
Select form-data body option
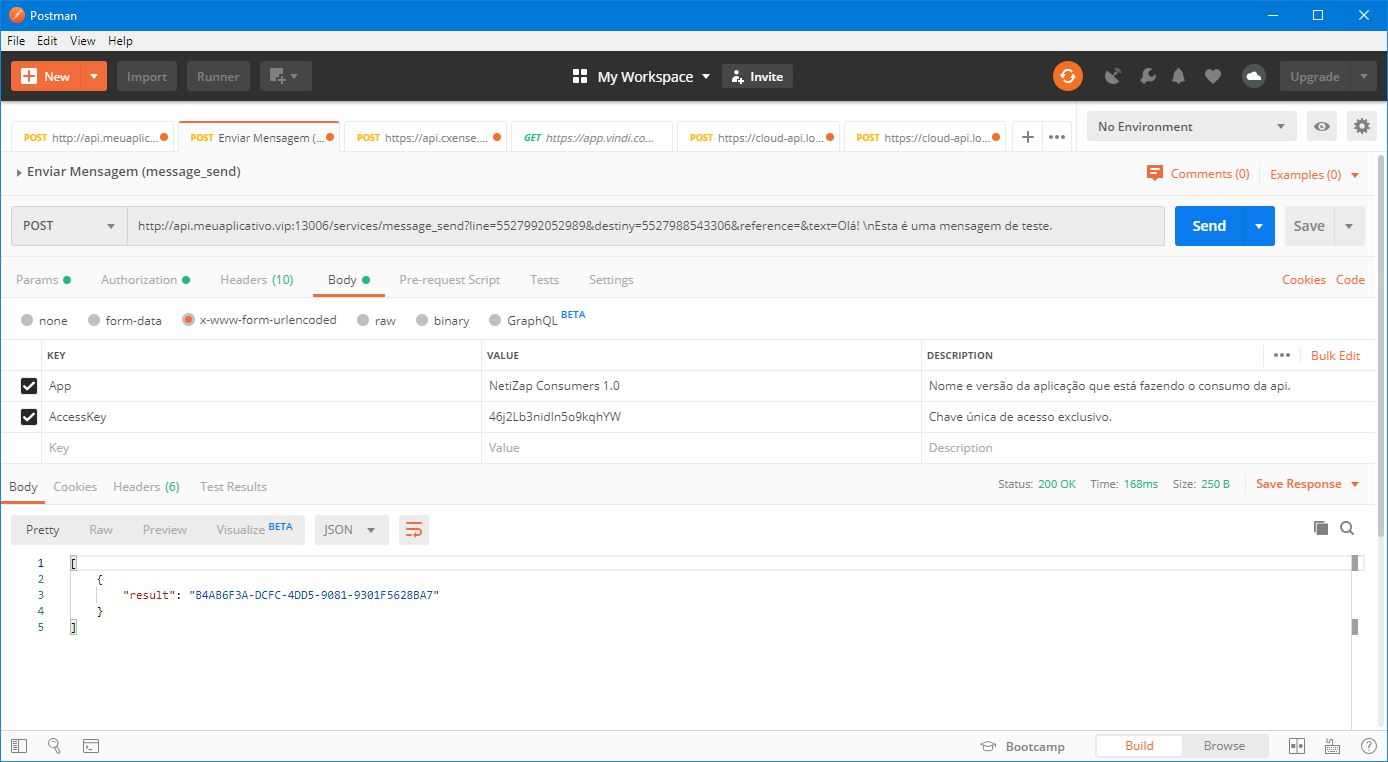(x=95, y=321)
